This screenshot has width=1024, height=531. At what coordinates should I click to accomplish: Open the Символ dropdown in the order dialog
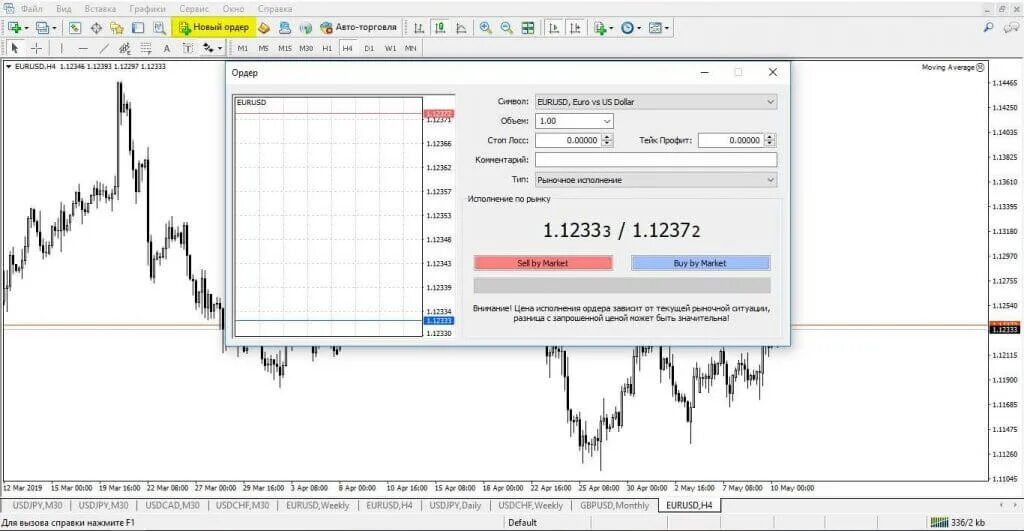656,102
